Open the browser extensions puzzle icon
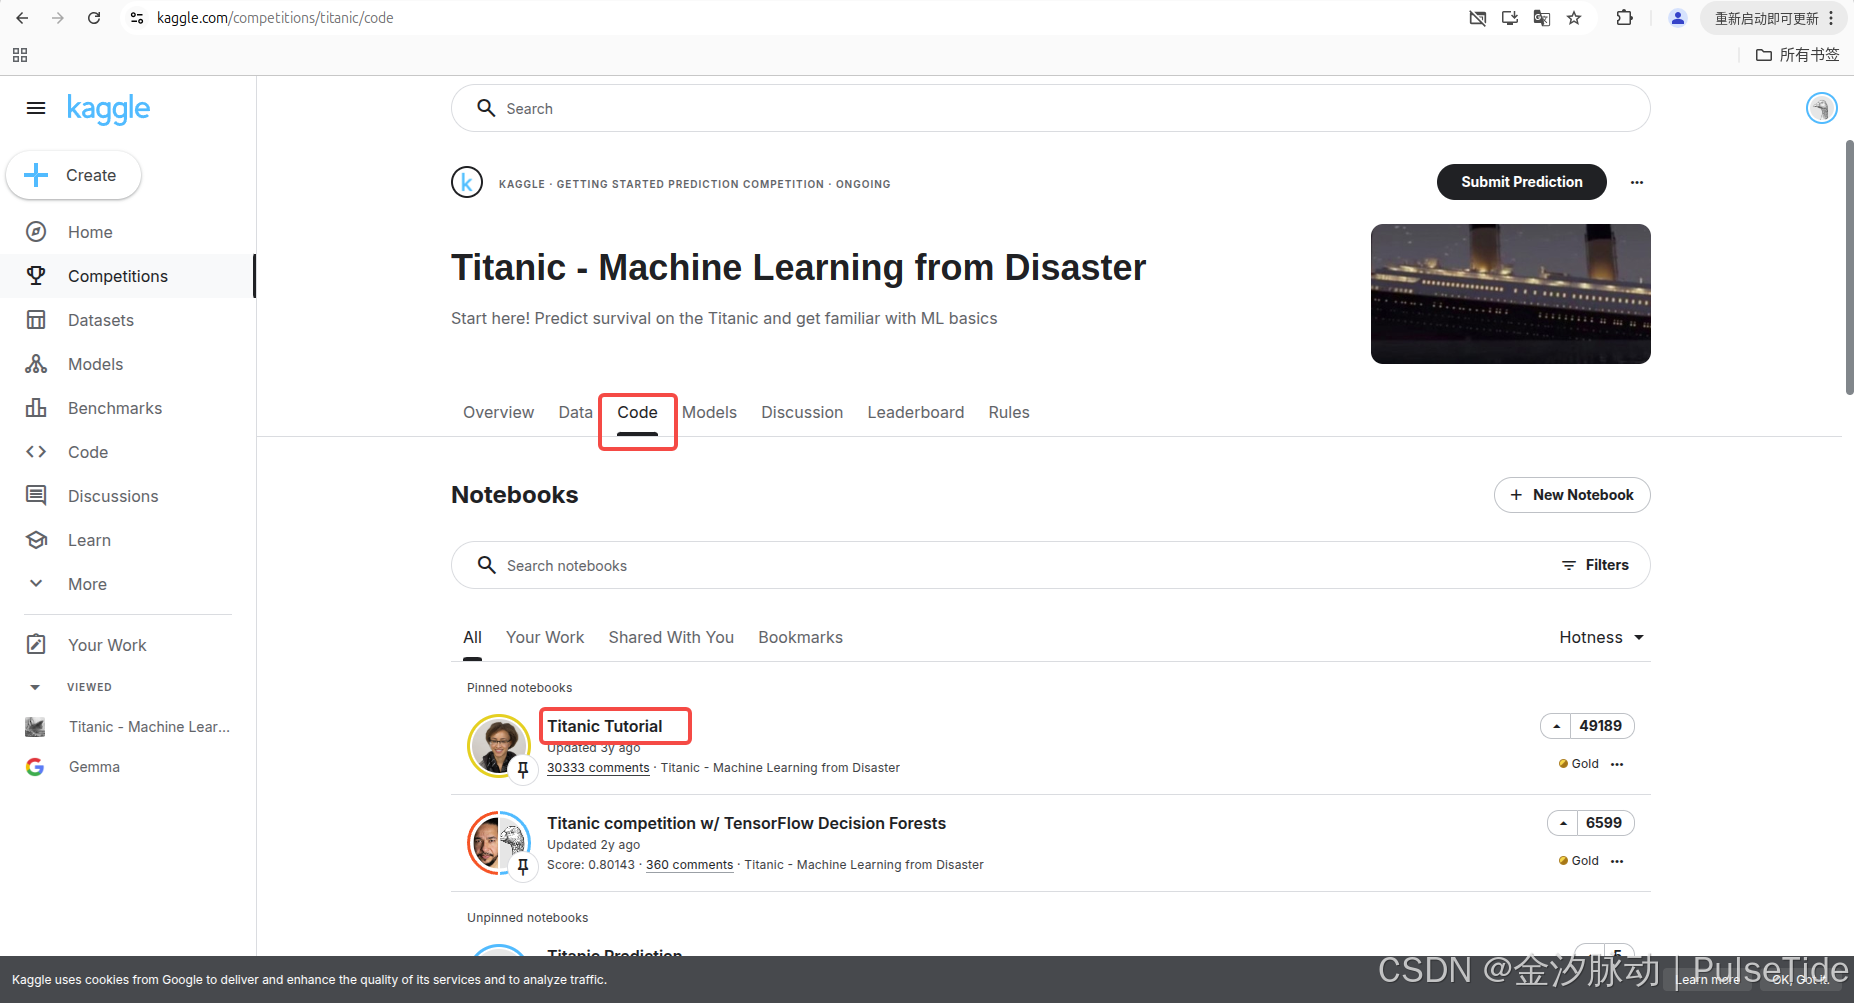This screenshot has width=1854, height=1003. tap(1625, 18)
